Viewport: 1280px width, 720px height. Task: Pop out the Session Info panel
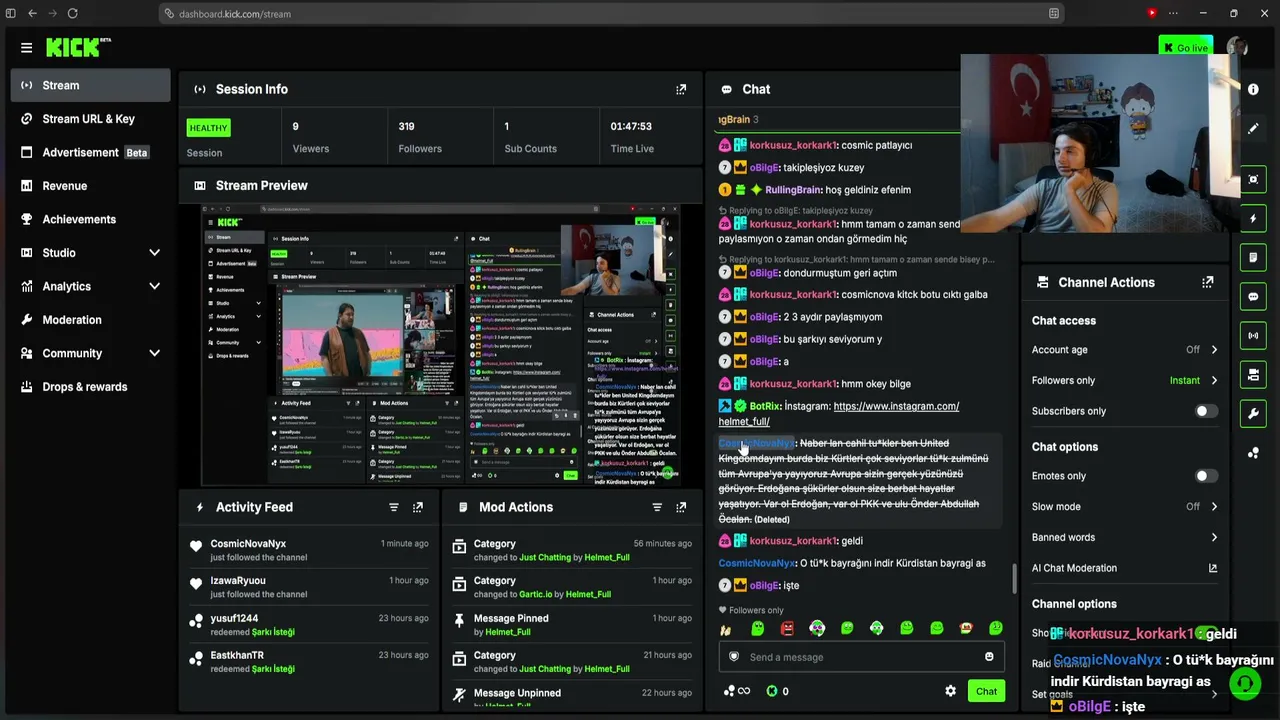(681, 89)
